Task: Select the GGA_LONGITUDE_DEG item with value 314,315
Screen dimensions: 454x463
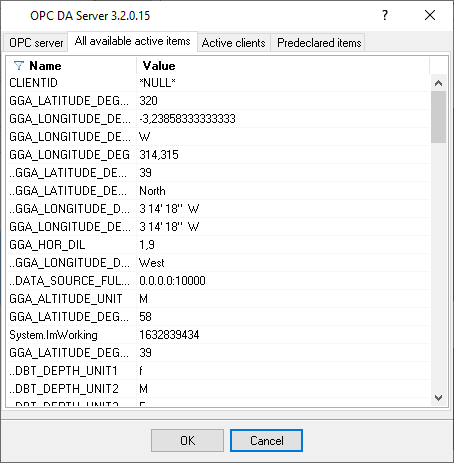Action: pyautogui.click(x=219, y=155)
